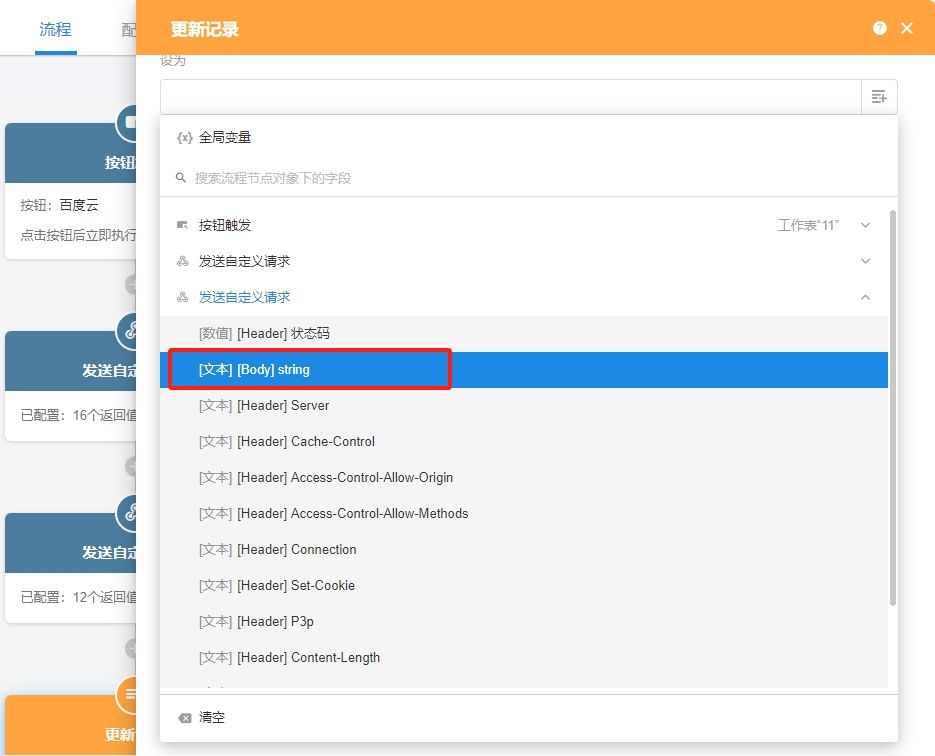The width and height of the screenshot is (935, 756).
Task: Expand the 按钮触发 工作表"11" section
Action: tap(865, 224)
